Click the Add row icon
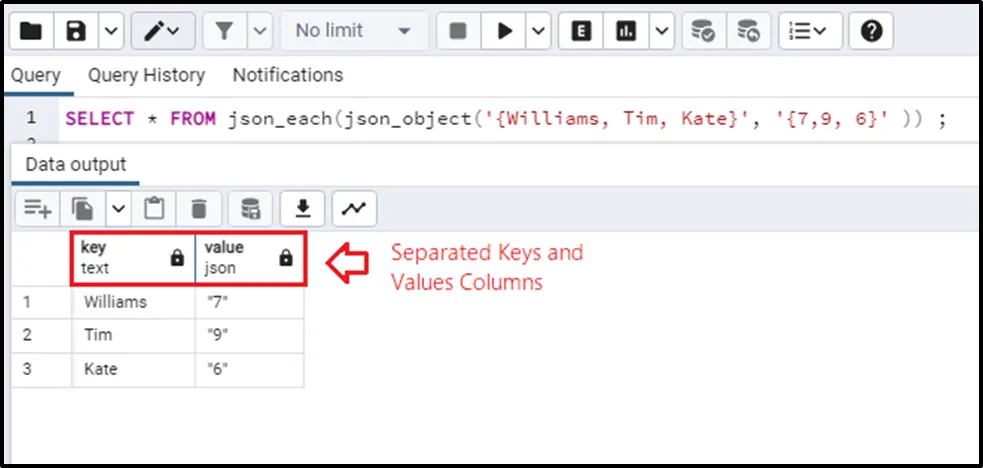 [38, 208]
